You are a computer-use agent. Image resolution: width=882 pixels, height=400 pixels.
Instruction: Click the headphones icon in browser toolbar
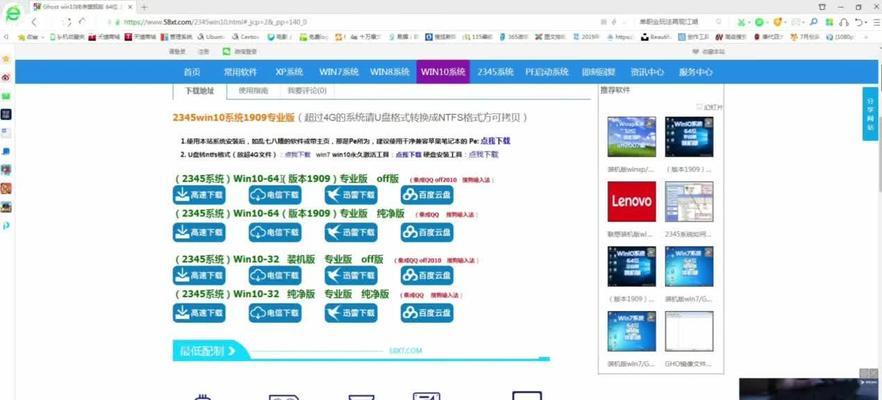point(843,22)
